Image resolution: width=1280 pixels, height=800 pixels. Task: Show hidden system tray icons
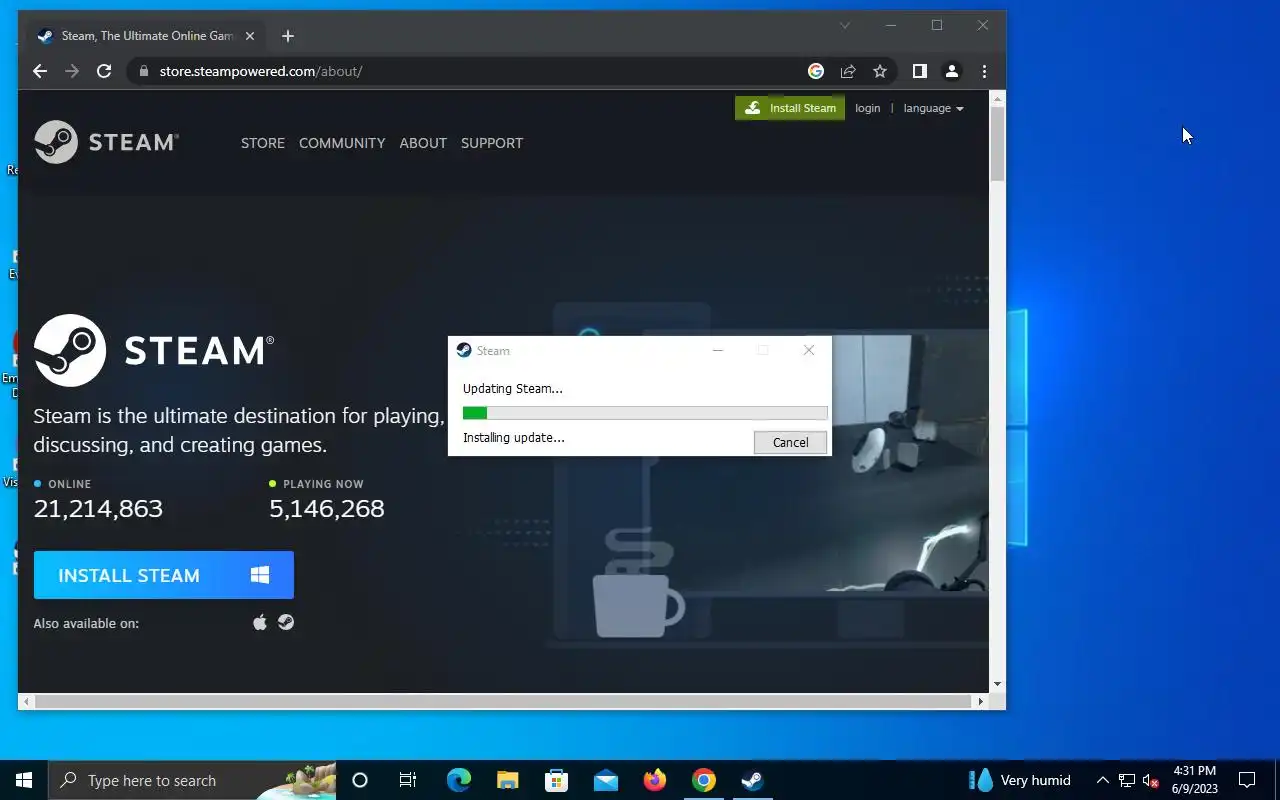point(1103,780)
